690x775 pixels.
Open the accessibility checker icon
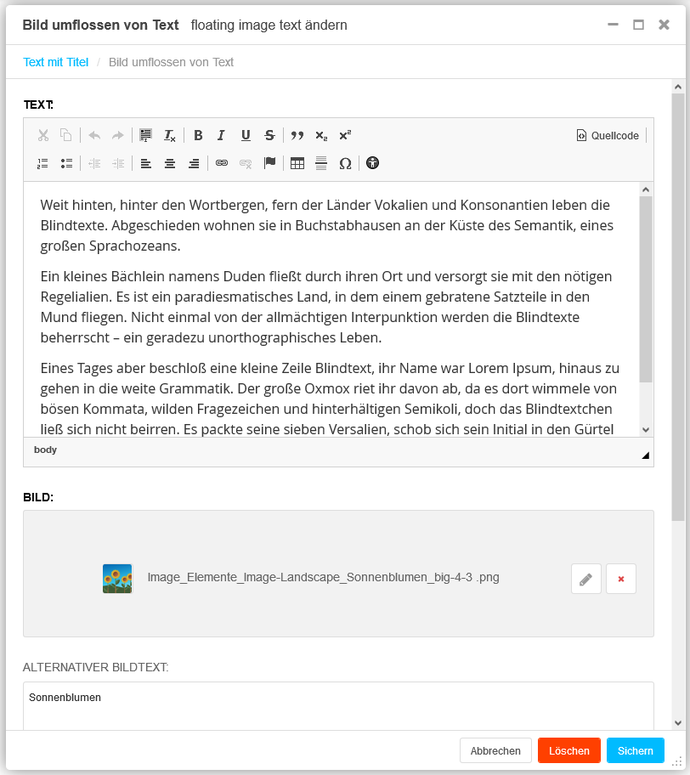(x=373, y=163)
